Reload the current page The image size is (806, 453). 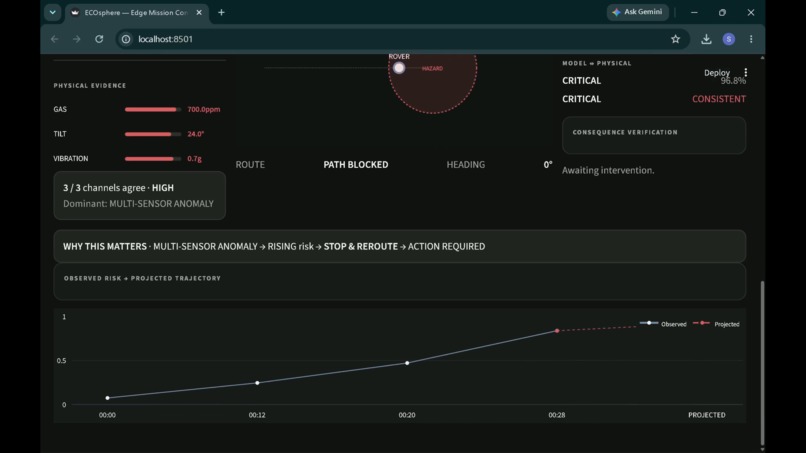tap(99, 39)
